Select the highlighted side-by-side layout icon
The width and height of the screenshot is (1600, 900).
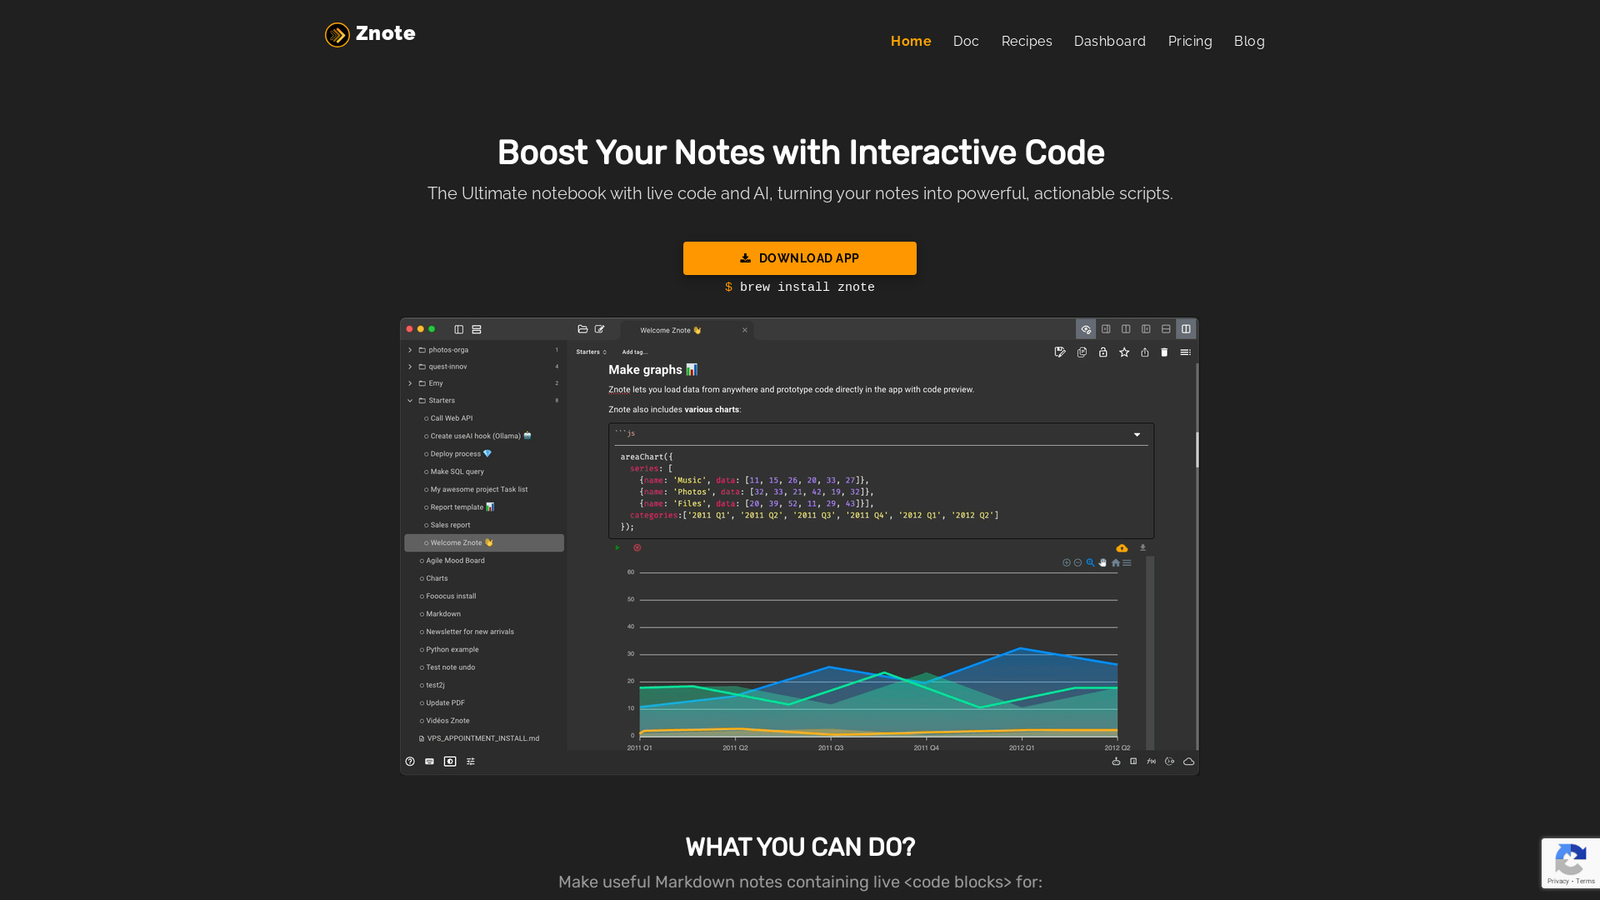(x=1186, y=329)
